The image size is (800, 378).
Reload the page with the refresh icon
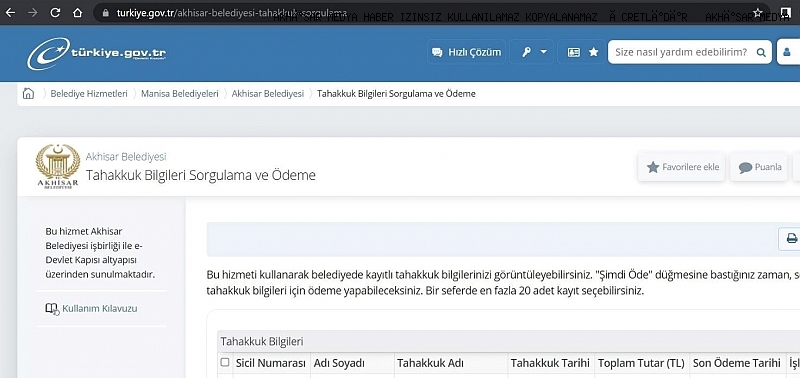[55, 12]
